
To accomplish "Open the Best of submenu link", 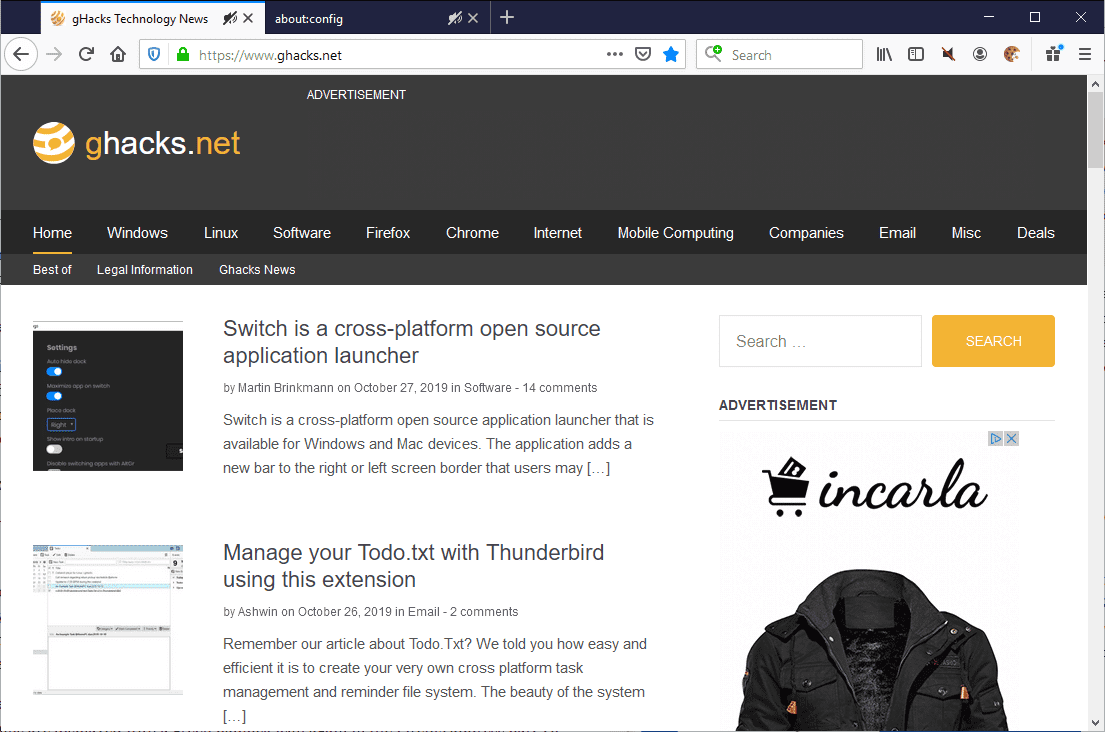I will click(52, 270).
